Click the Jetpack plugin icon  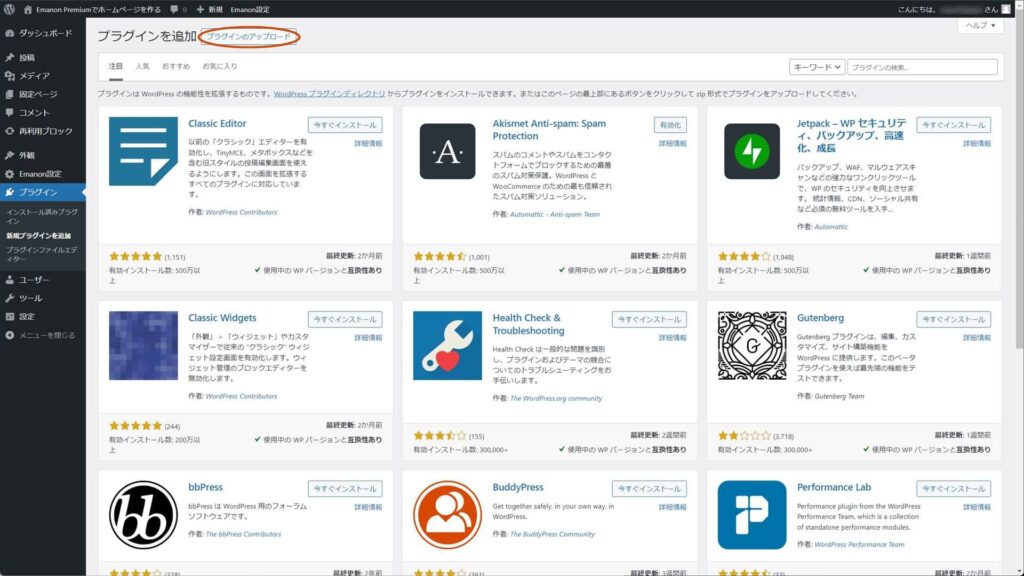(752, 152)
